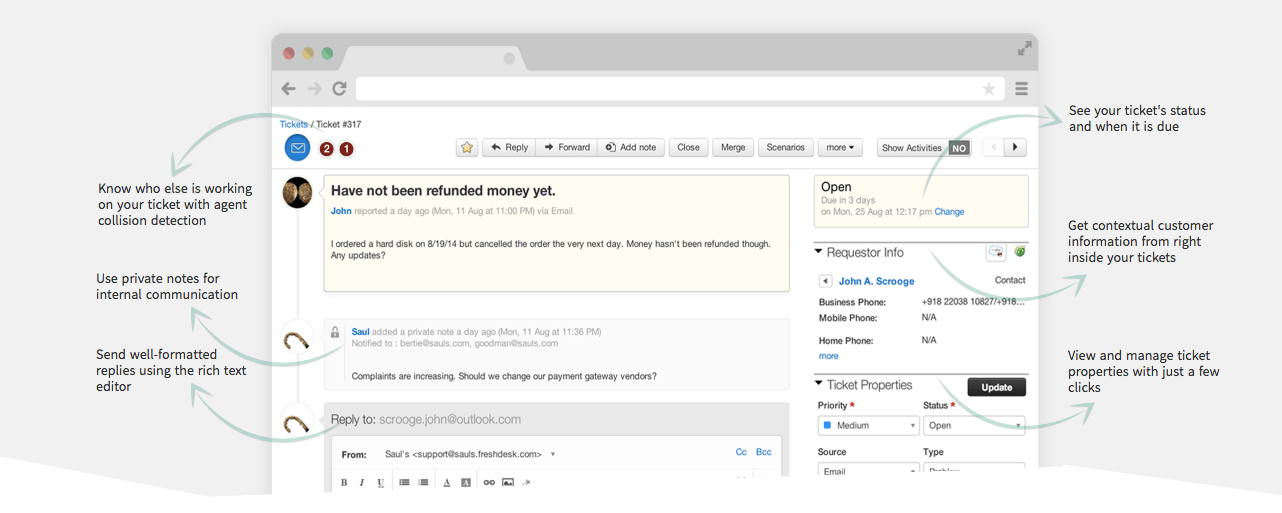
Task: Open the From address dropdown
Action: click(x=552, y=454)
